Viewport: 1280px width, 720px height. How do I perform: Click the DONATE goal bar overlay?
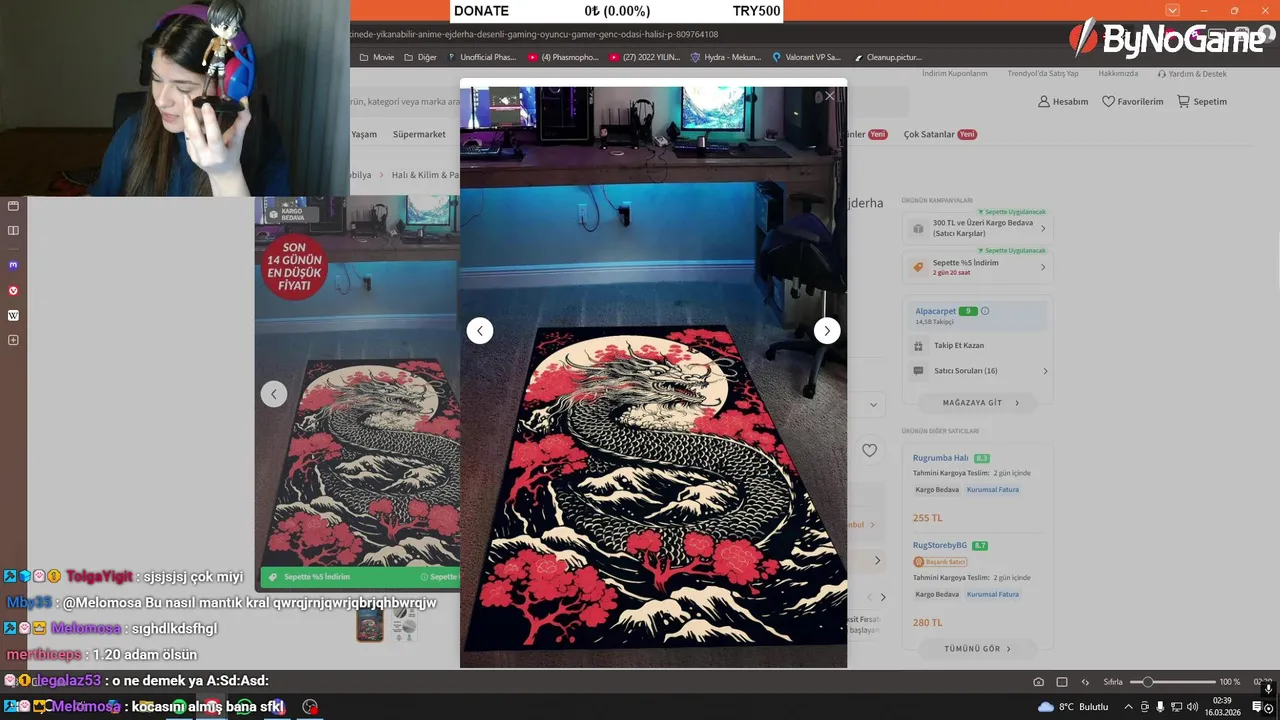616,11
